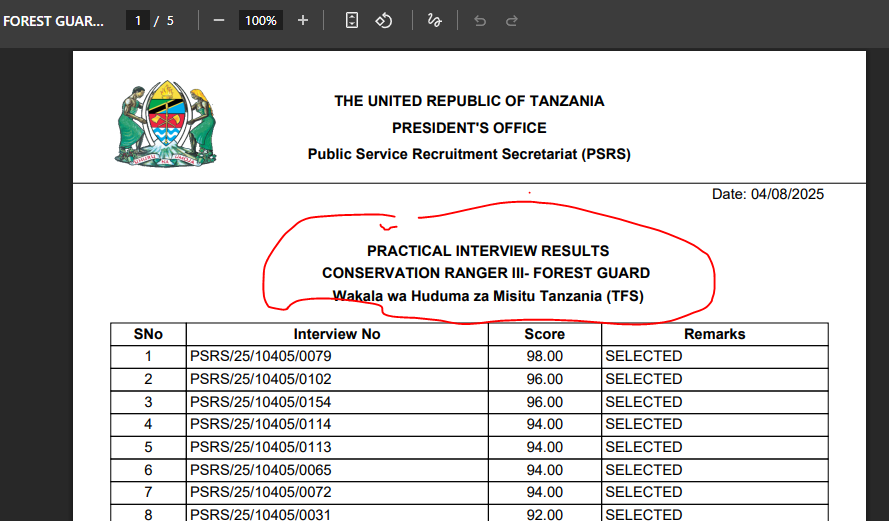Click the current page number field
The width and height of the screenshot is (889, 521).
[137, 20]
